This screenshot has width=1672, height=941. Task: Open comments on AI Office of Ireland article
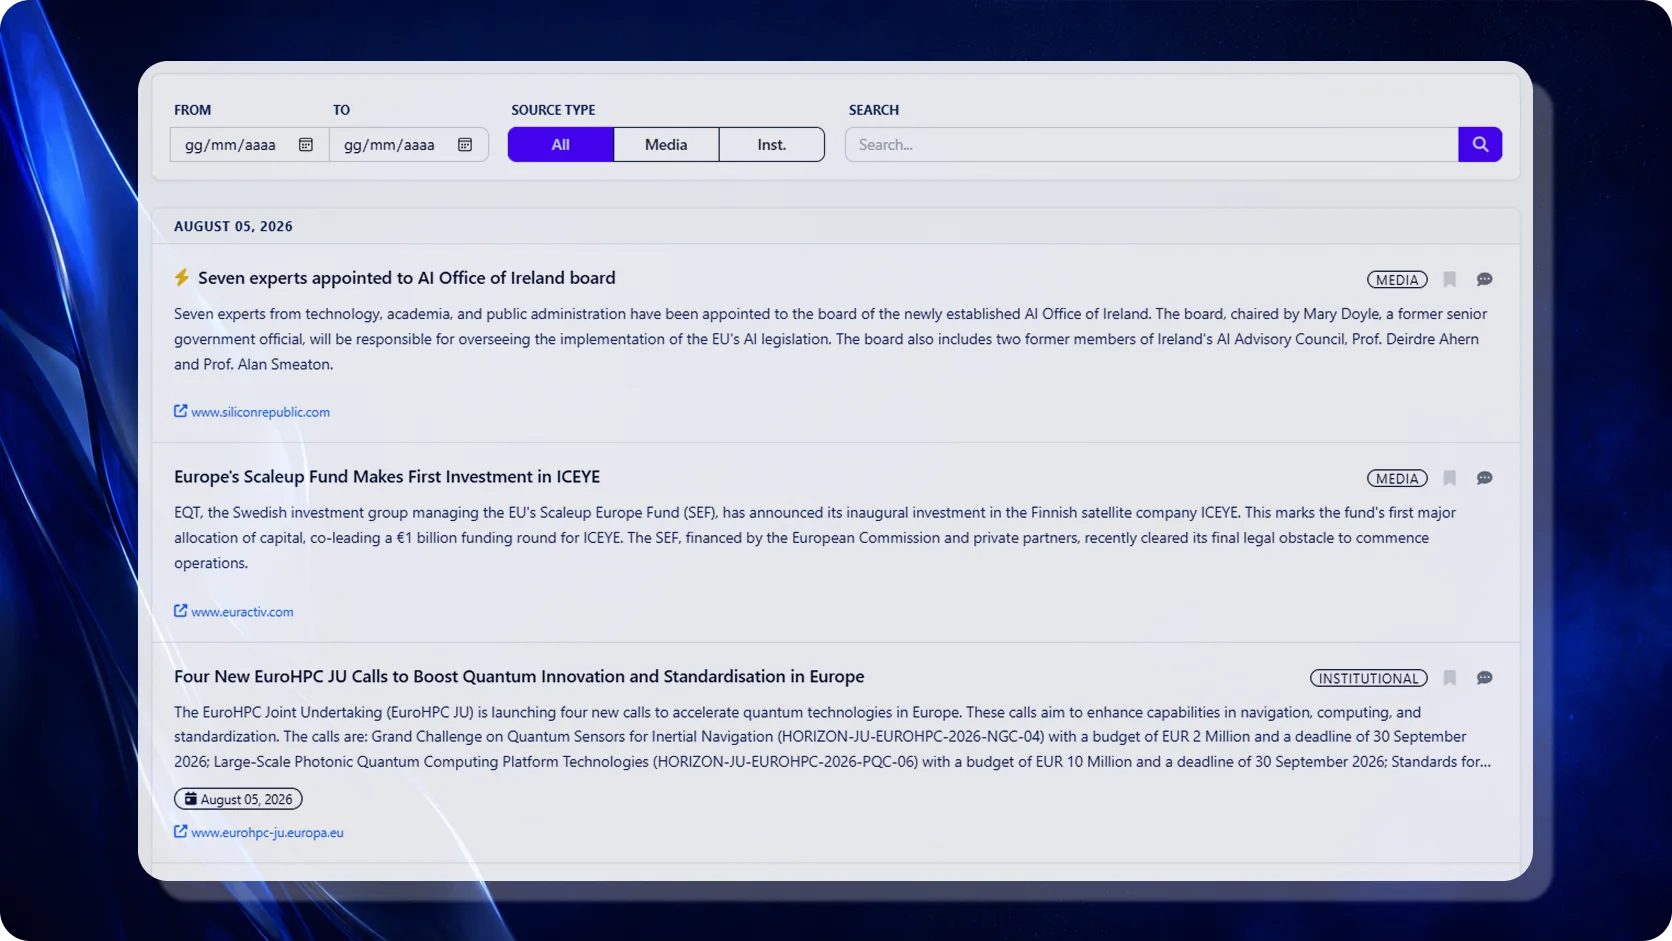(1485, 280)
